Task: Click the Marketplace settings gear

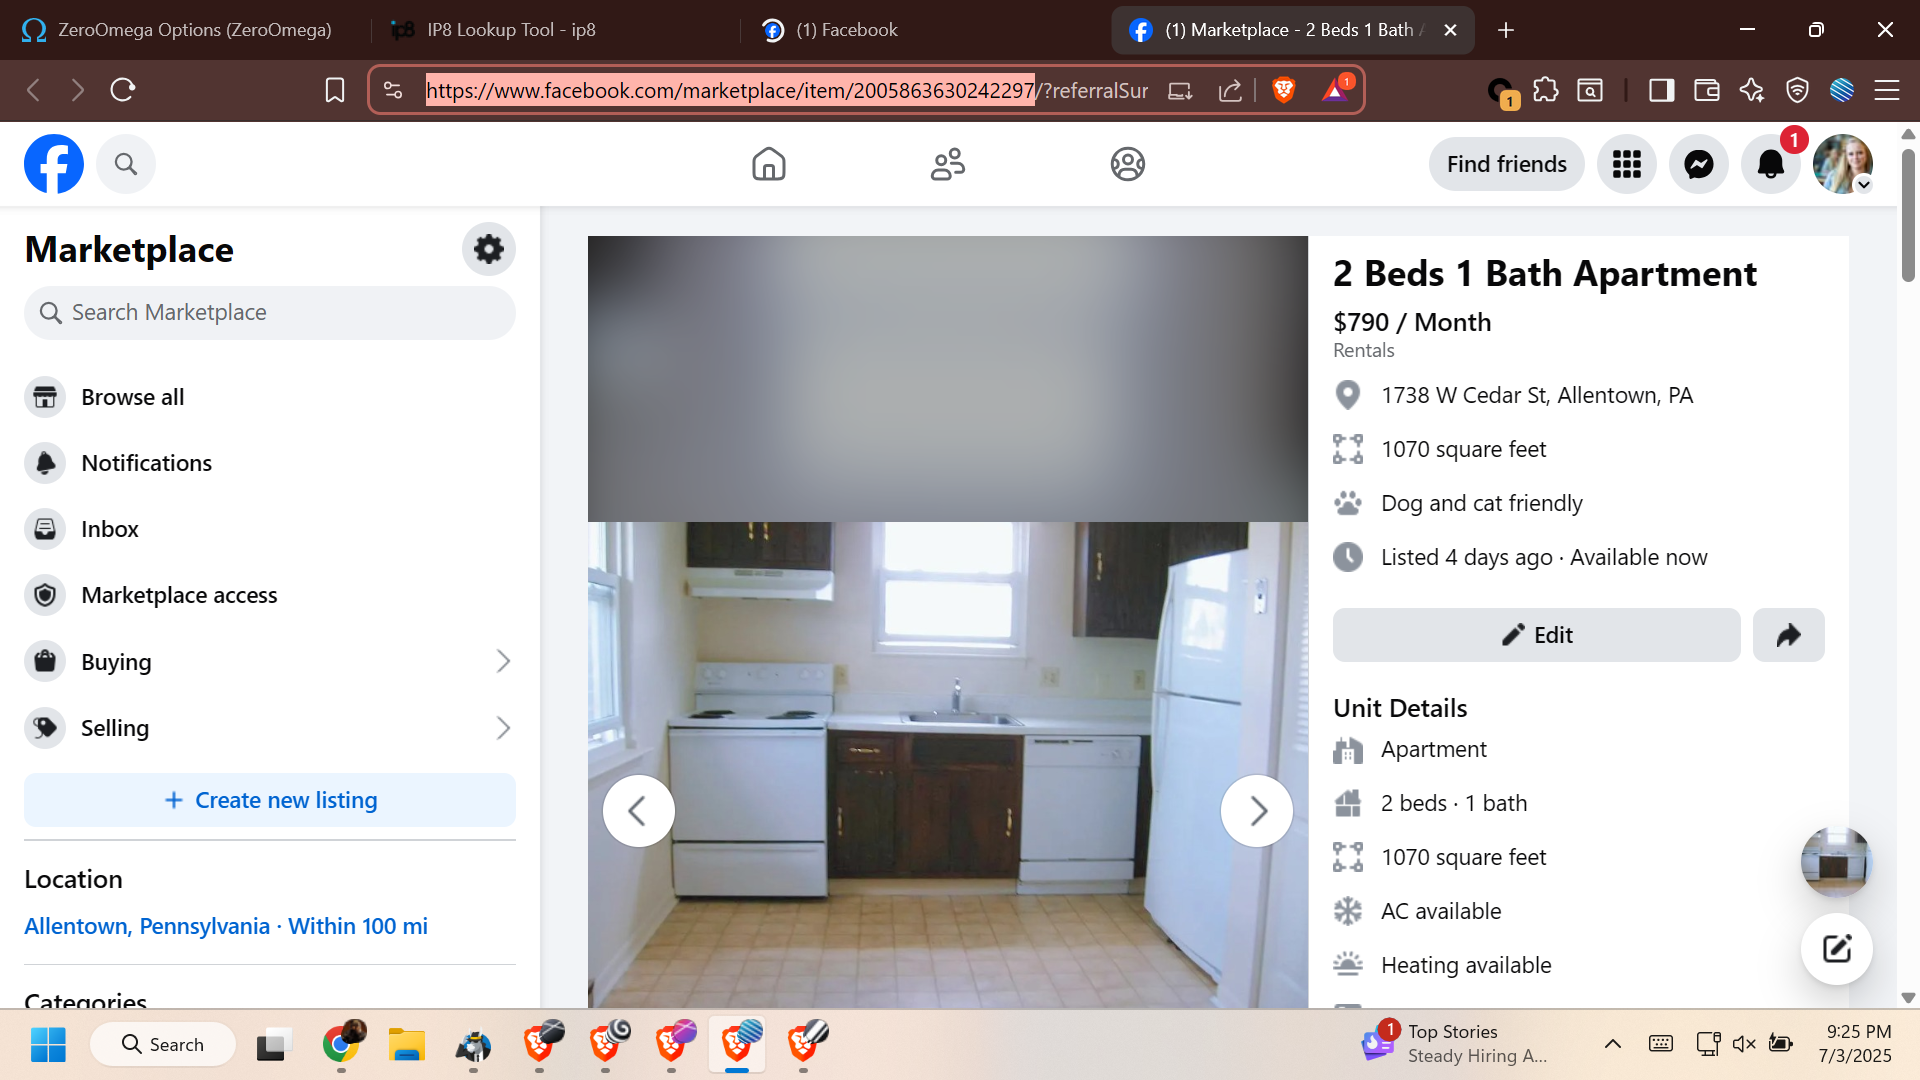Action: point(488,249)
